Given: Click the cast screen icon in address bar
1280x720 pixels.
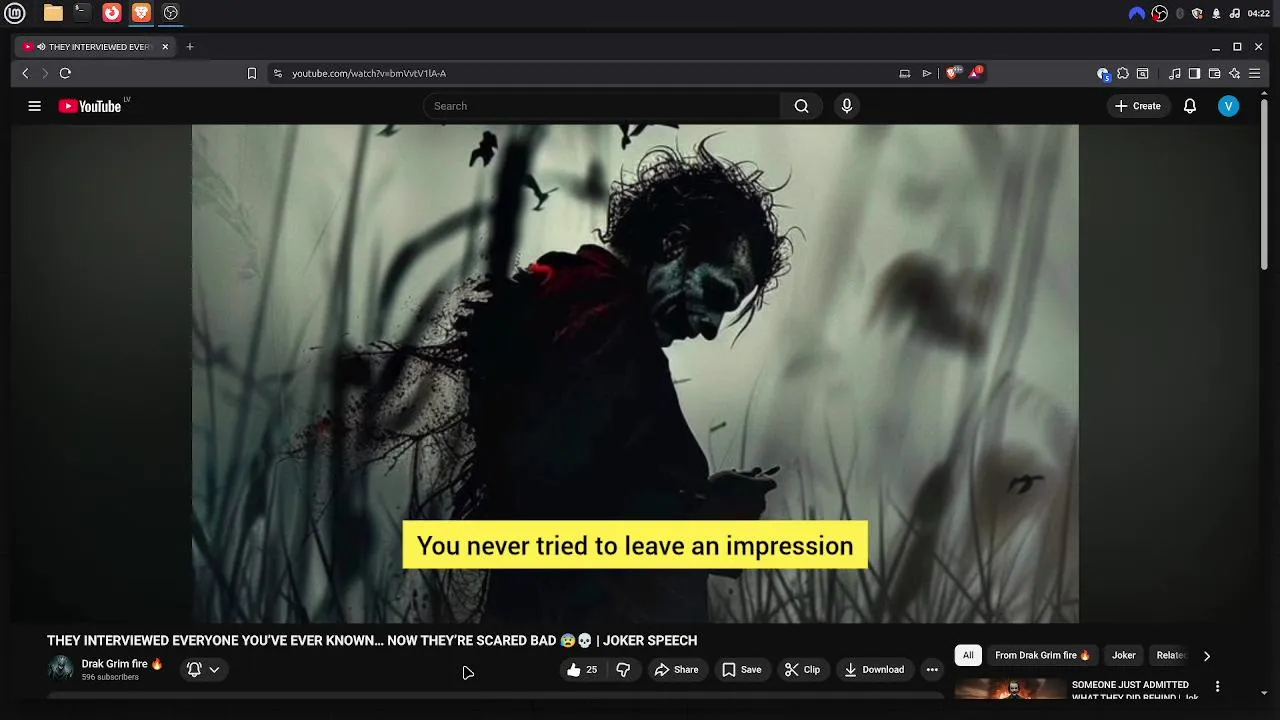Looking at the screenshot, I should [904, 73].
